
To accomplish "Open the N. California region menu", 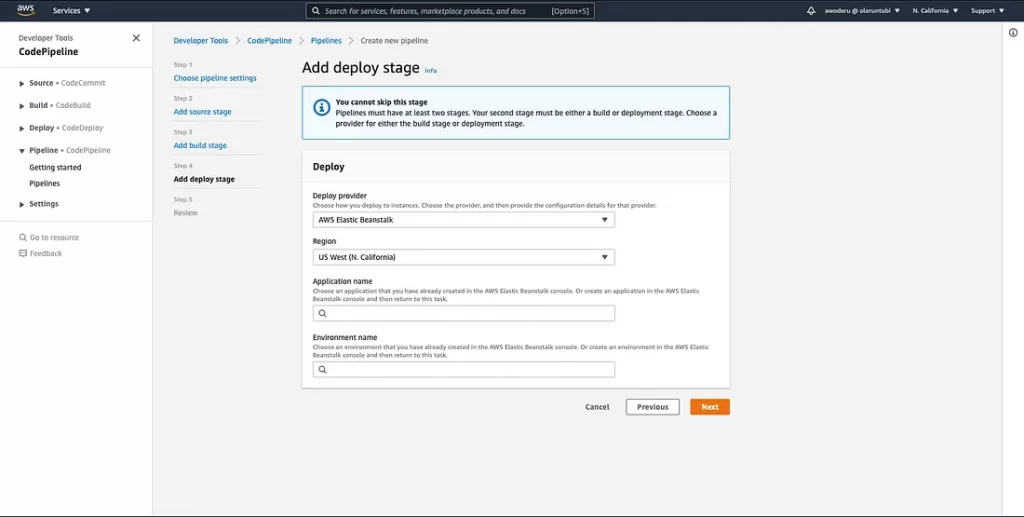I will point(935,11).
